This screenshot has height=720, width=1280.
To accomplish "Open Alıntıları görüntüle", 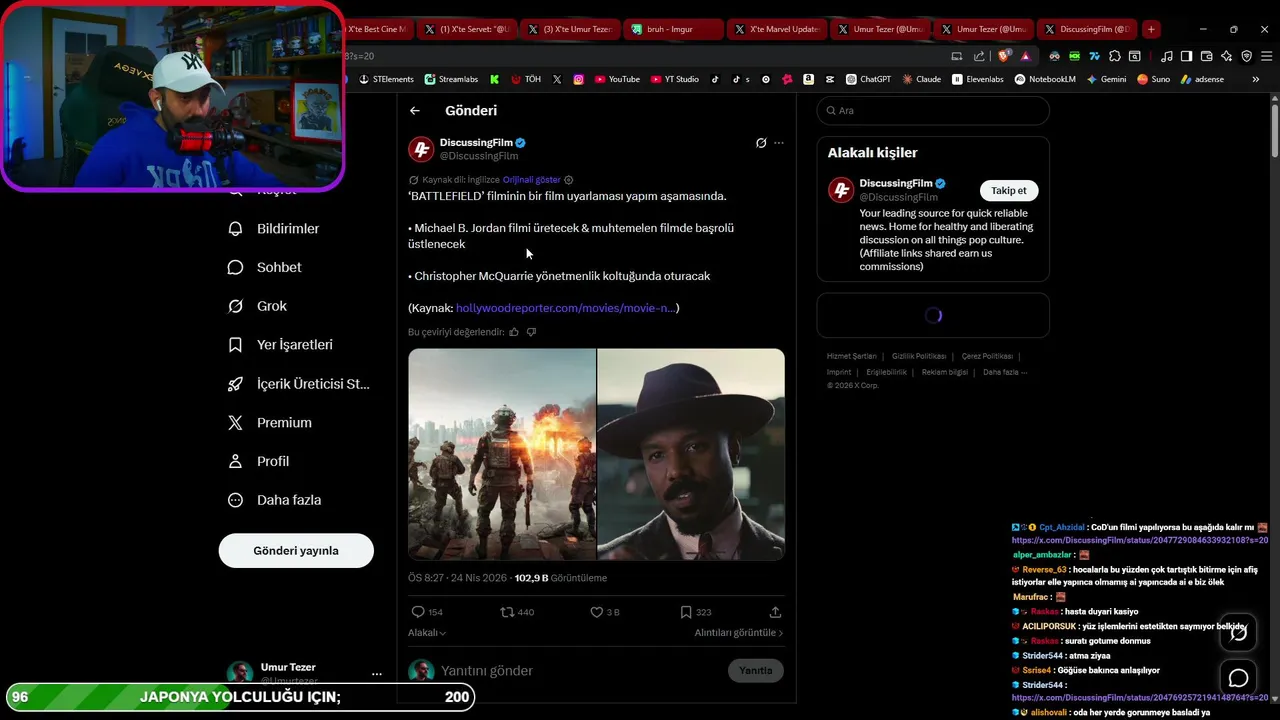I will [739, 633].
